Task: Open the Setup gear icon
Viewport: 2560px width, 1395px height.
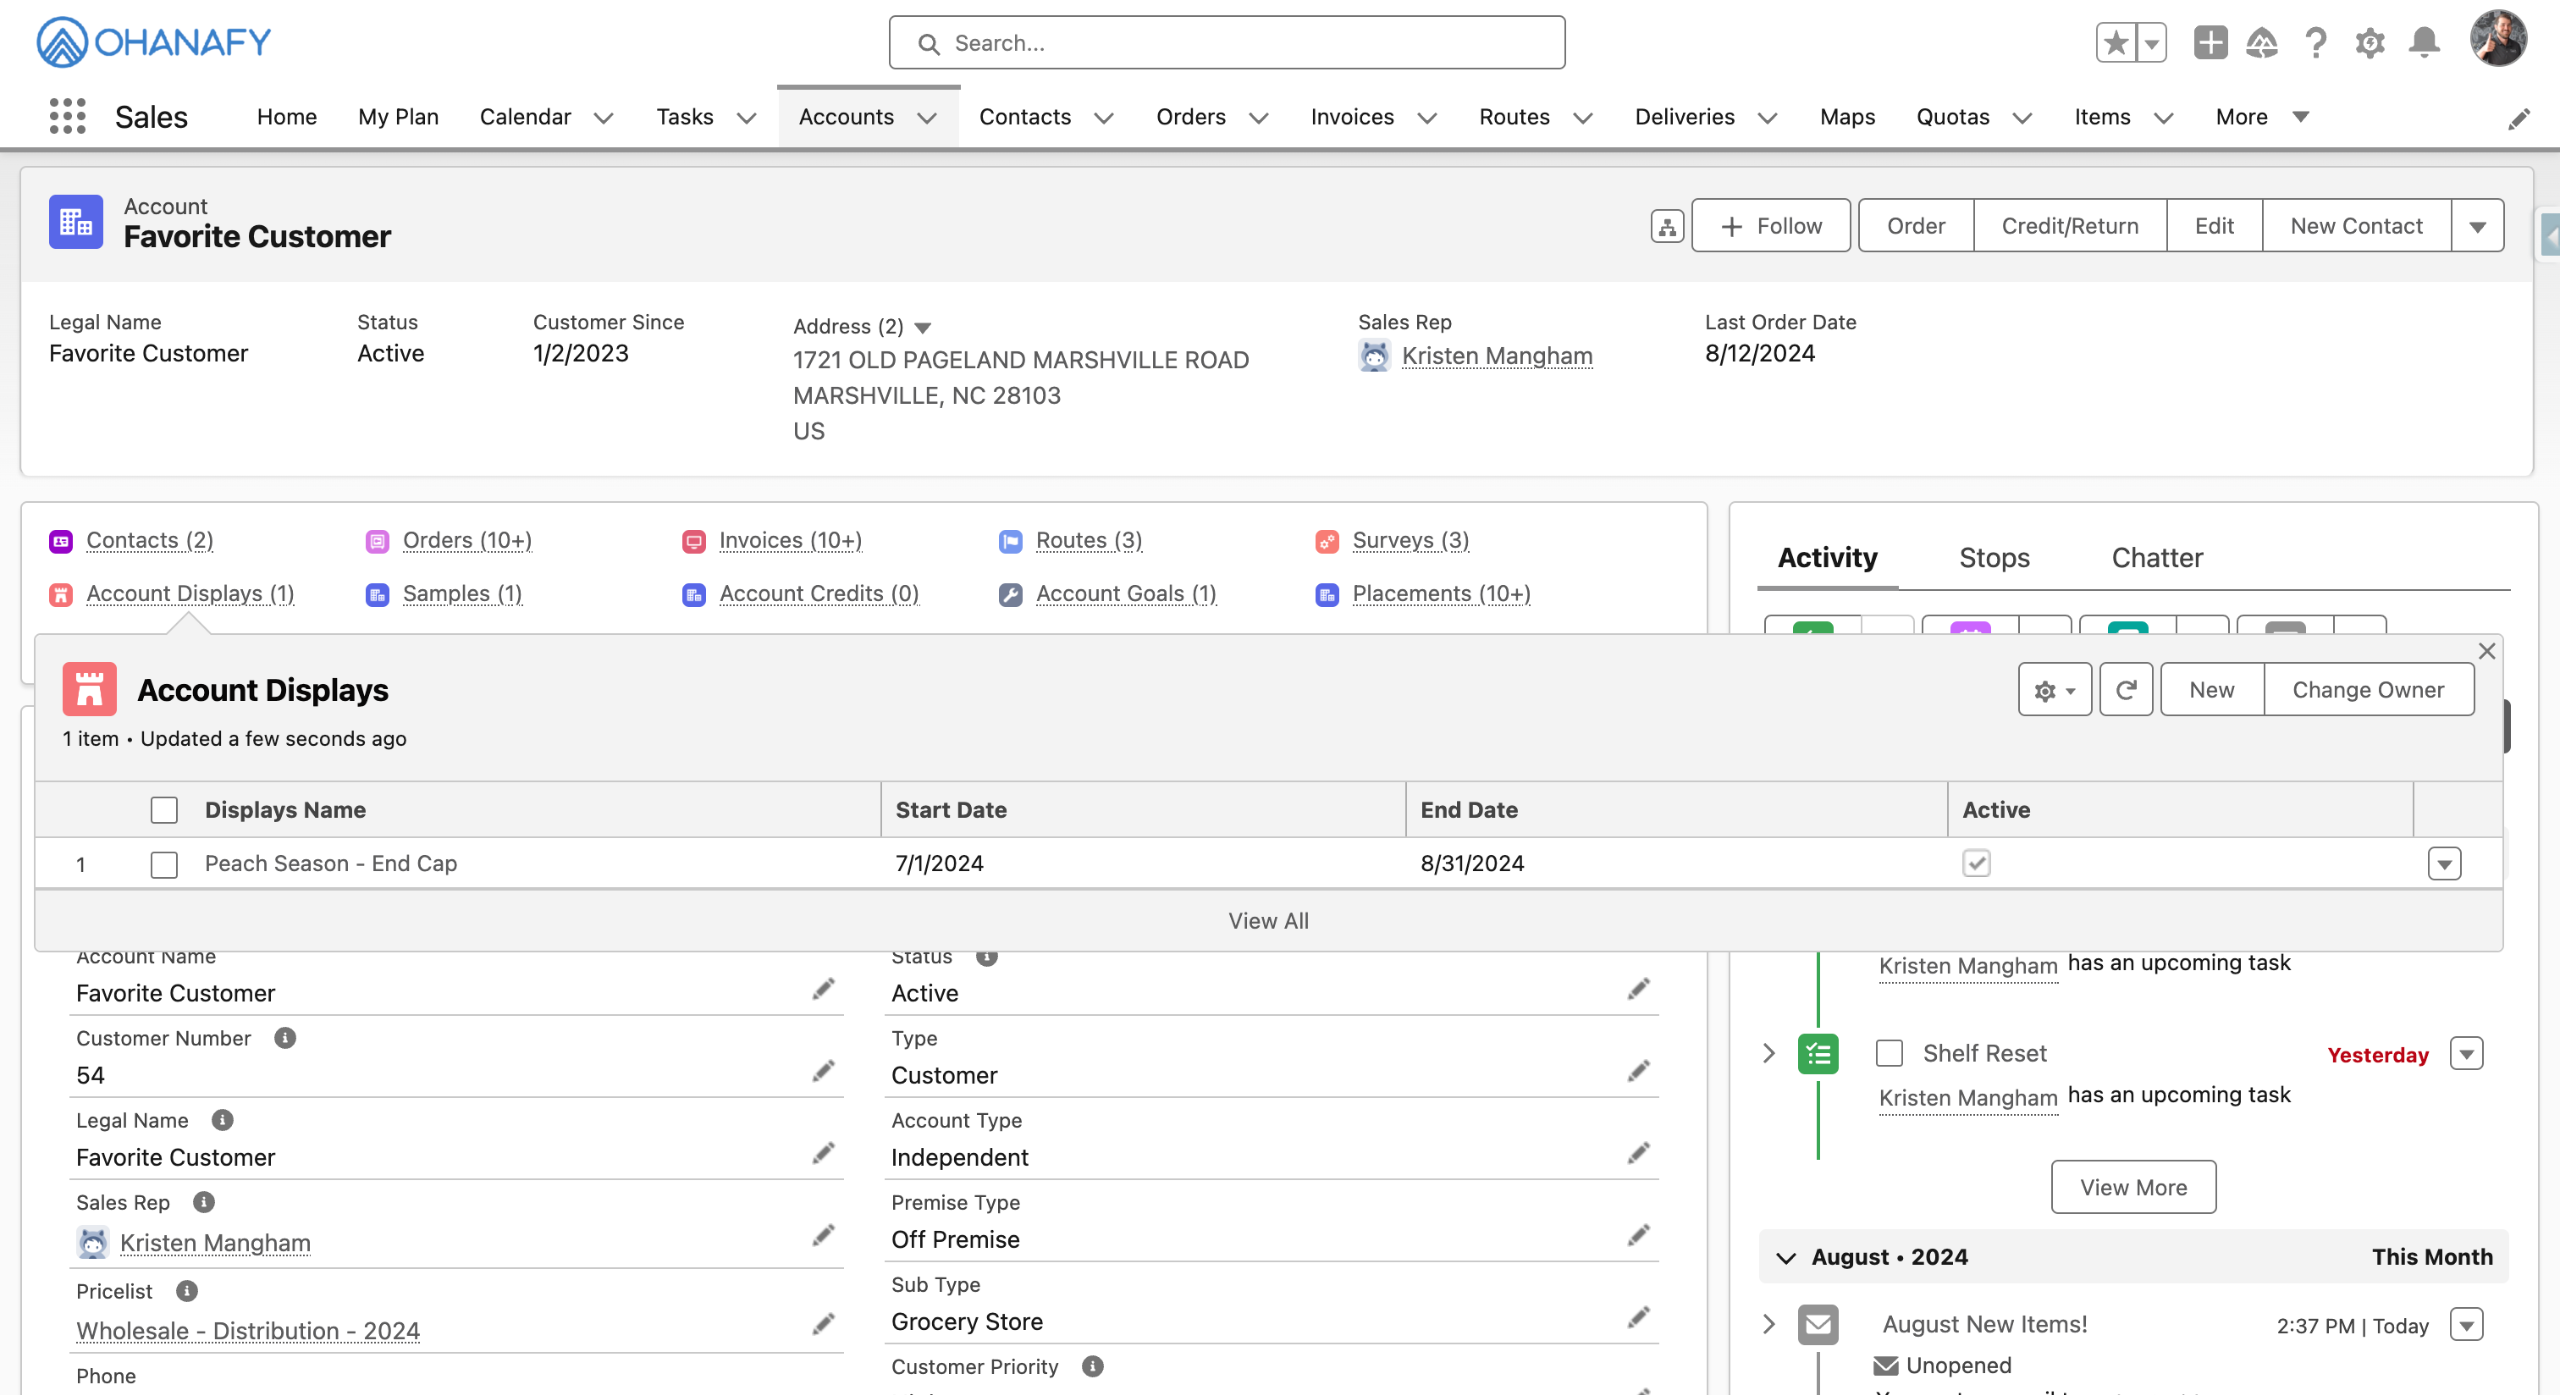Action: [x=2369, y=43]
